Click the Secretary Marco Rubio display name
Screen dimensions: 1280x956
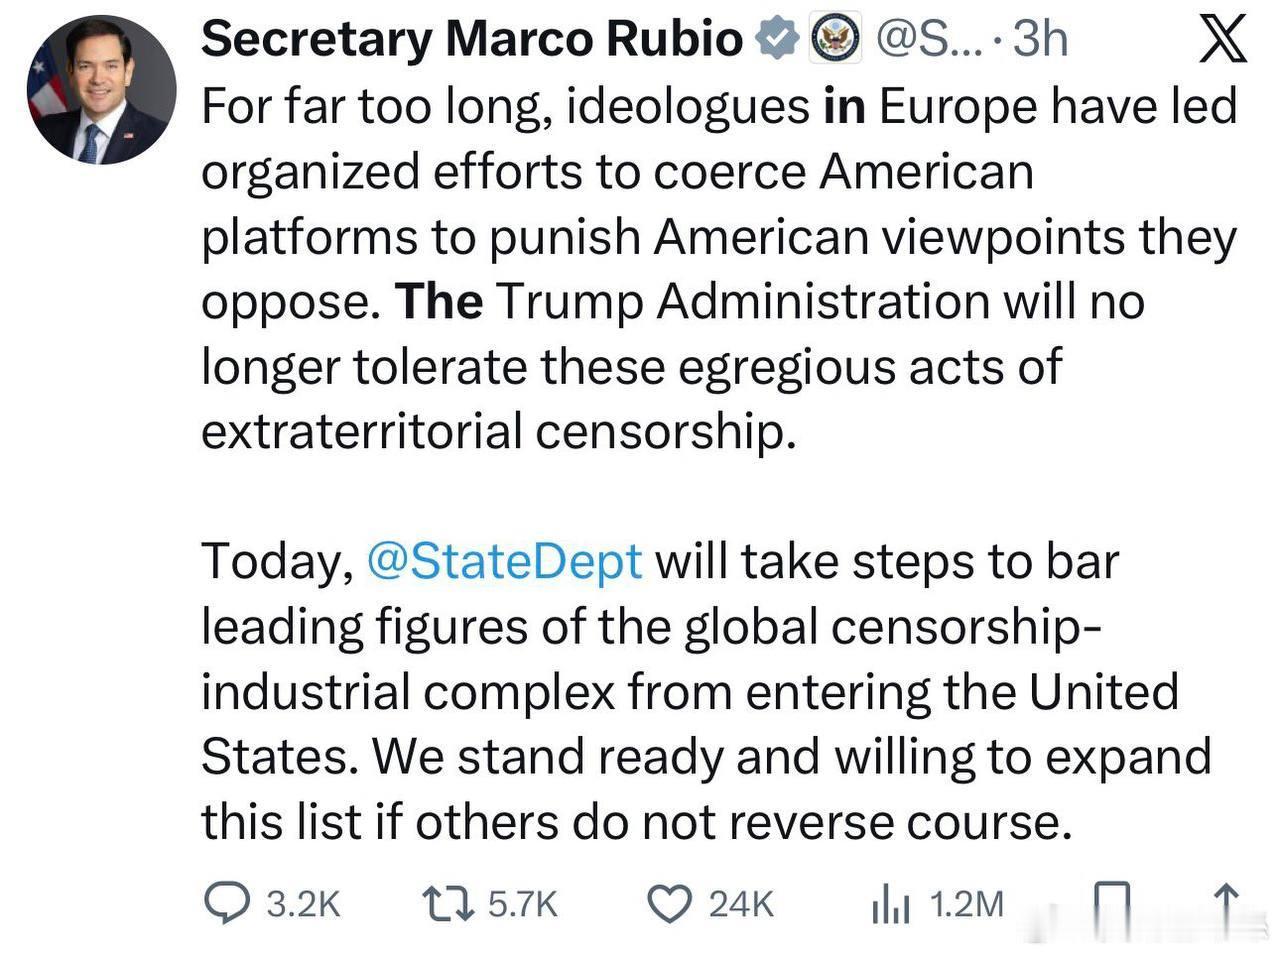(x=470, y=37)
